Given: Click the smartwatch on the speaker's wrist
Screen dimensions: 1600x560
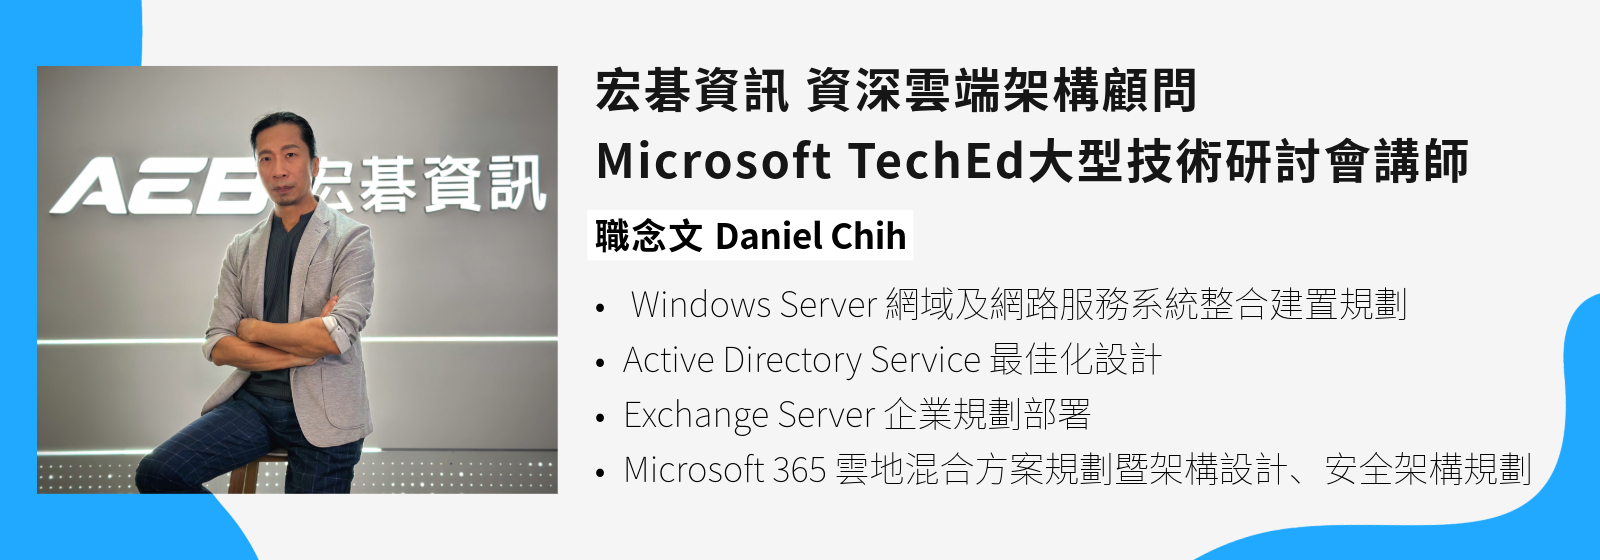Looking at the screenshot, I should [x=331, y=325].
